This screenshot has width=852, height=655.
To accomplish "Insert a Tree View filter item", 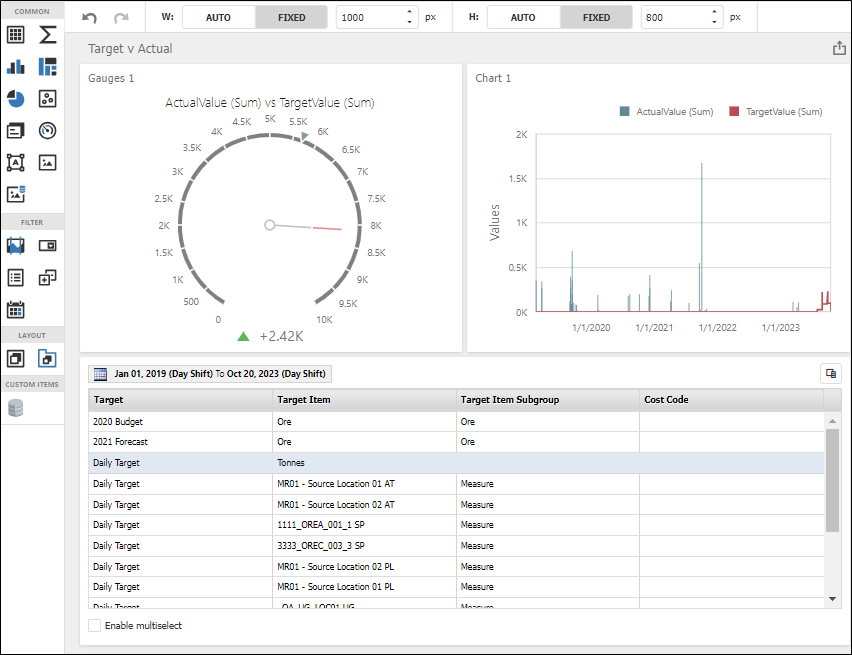I will click(48, 278).
